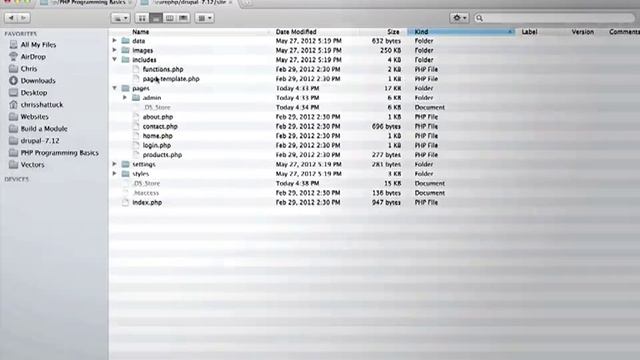
Task: Open Vectors in the sidebar
Action: tap(32, 164)
